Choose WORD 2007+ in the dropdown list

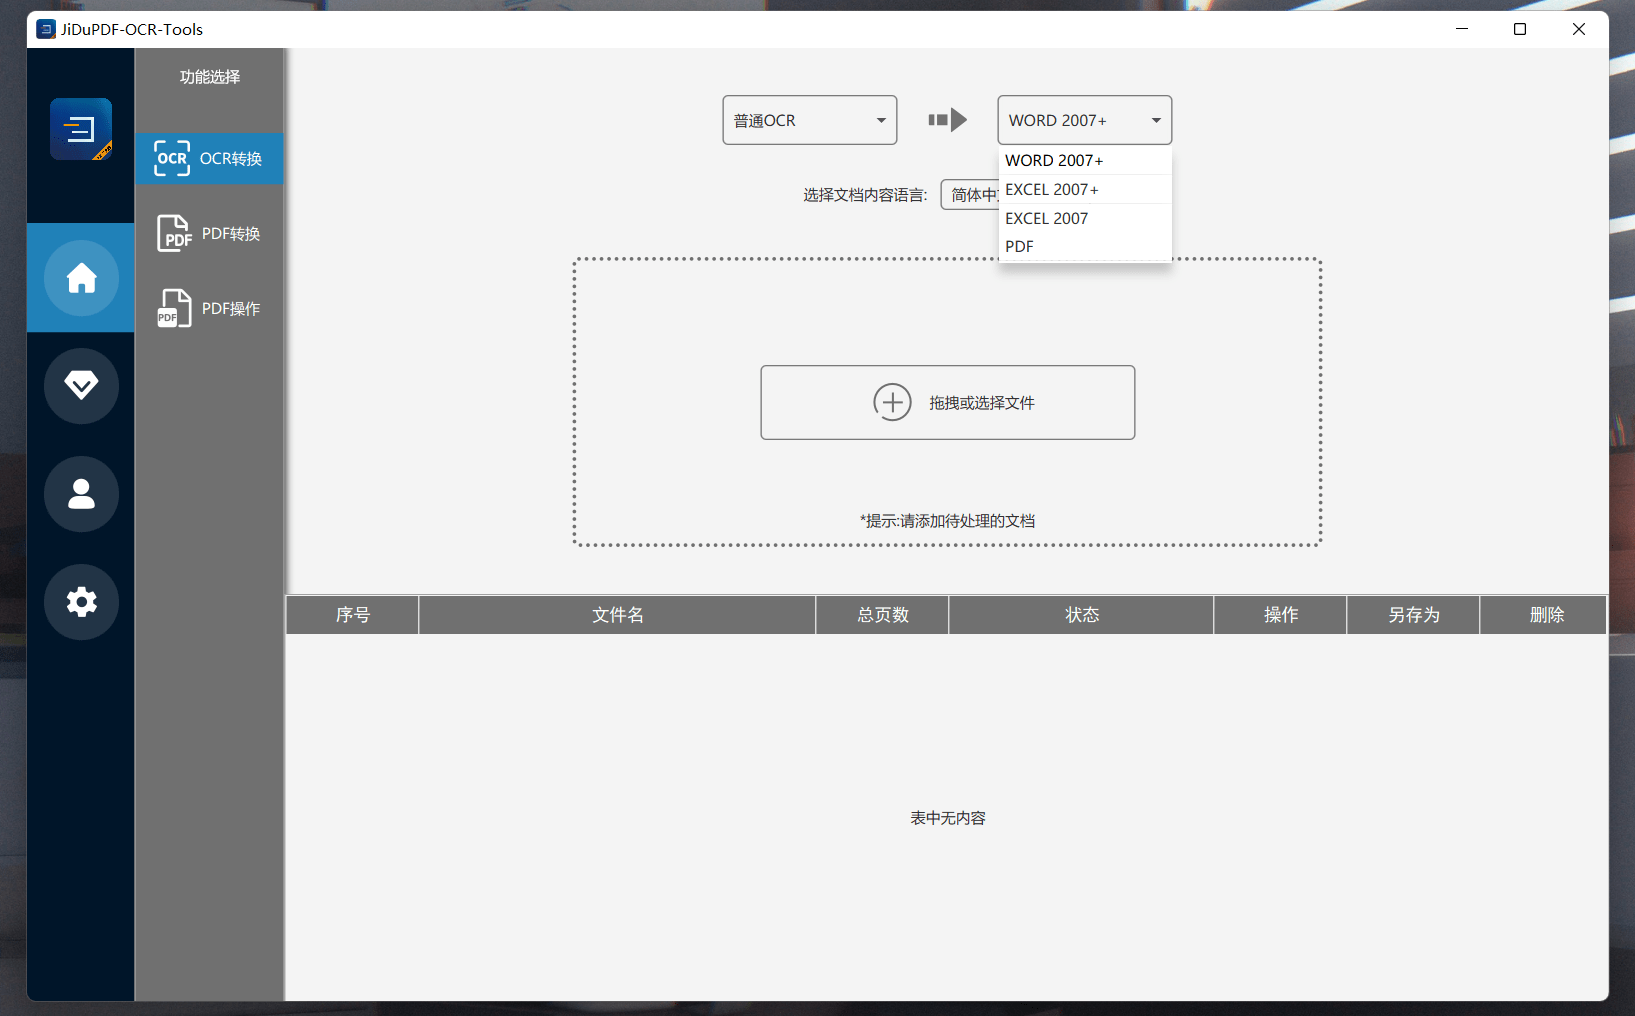click(1053, 160)
